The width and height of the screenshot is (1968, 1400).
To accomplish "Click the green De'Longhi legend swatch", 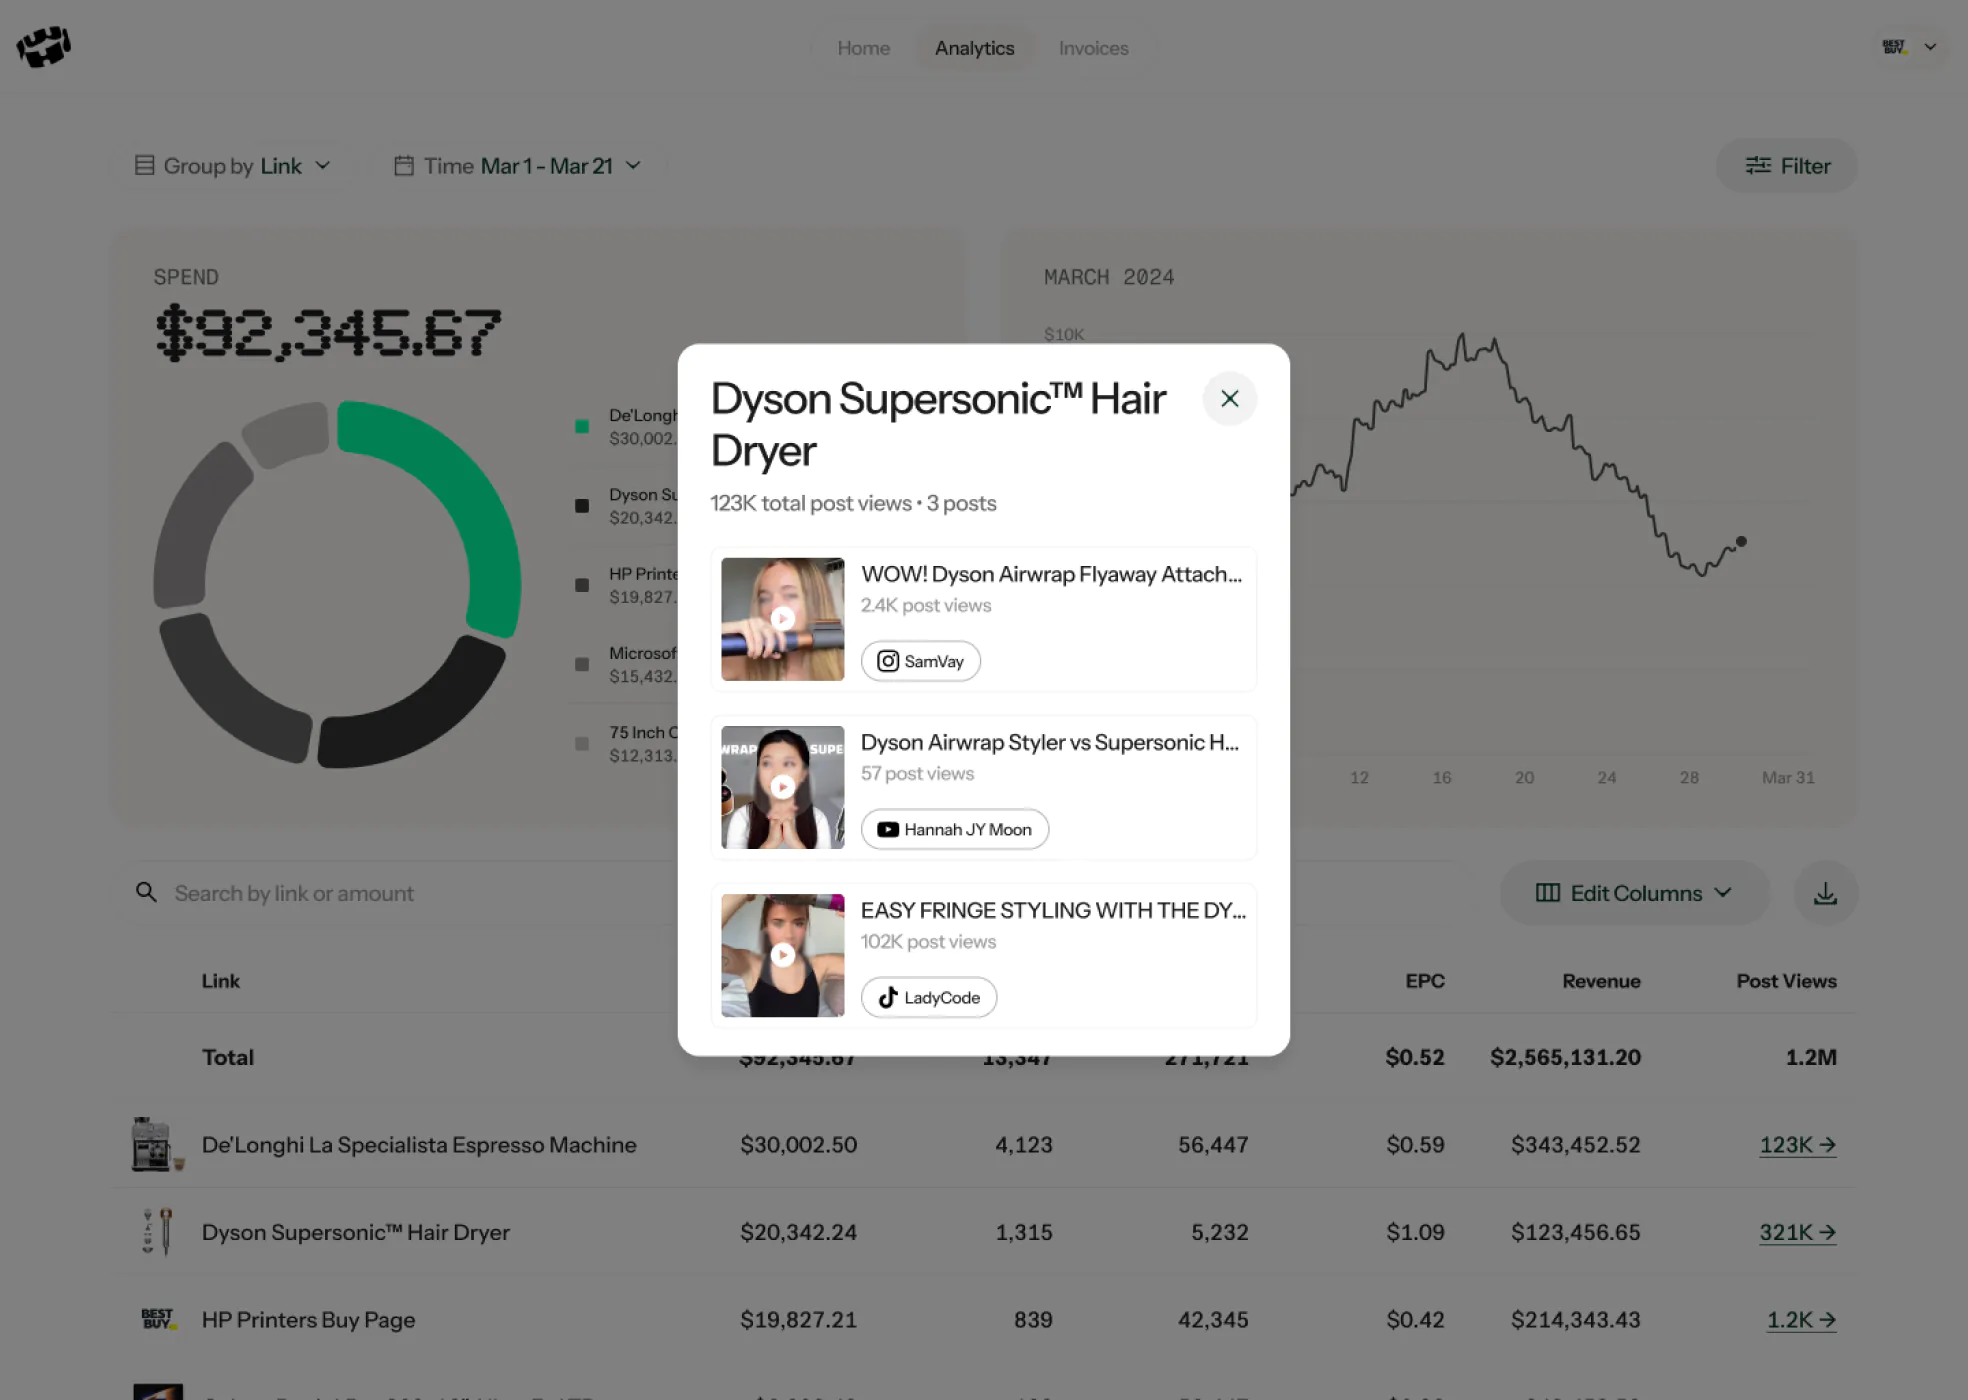I will (582, 427).
